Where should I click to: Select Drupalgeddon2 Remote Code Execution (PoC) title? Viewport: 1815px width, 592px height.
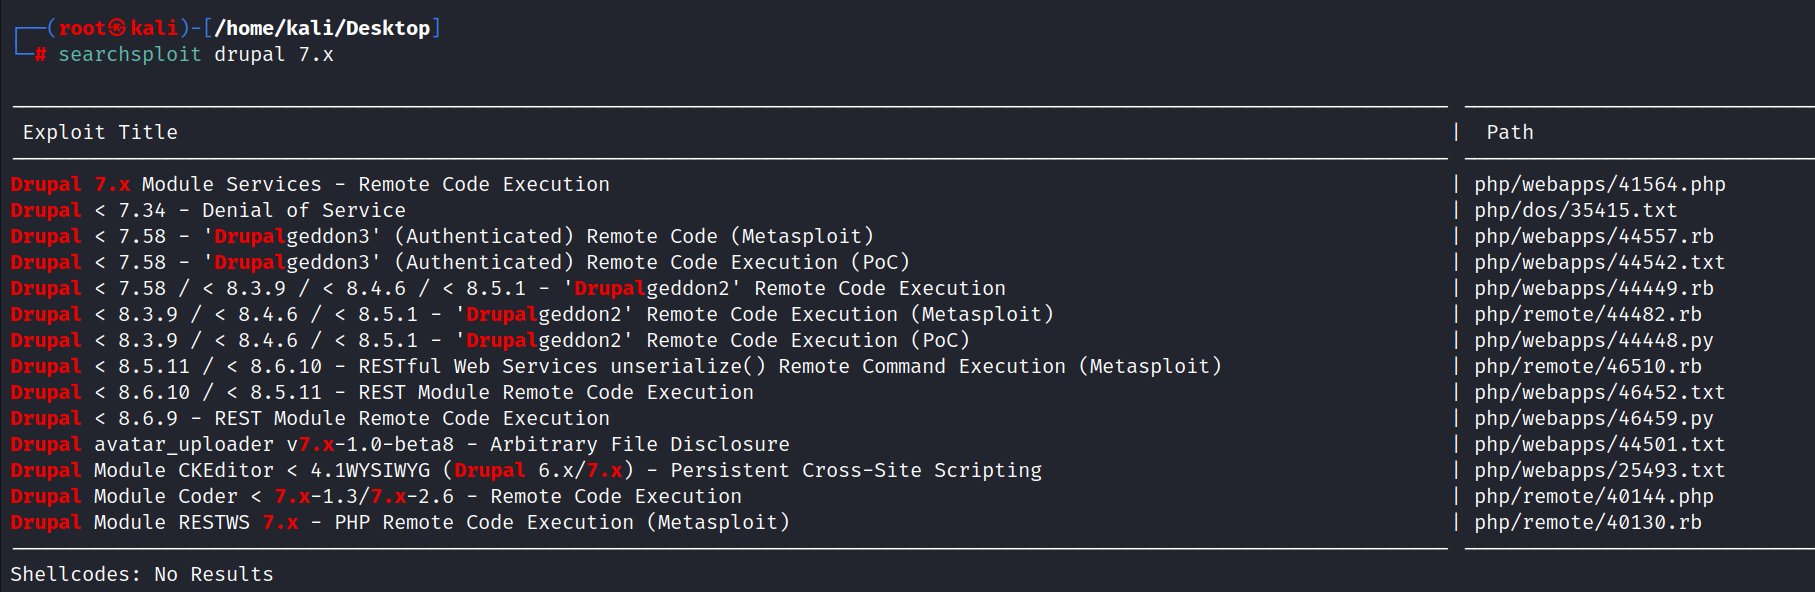pos(490,340)
